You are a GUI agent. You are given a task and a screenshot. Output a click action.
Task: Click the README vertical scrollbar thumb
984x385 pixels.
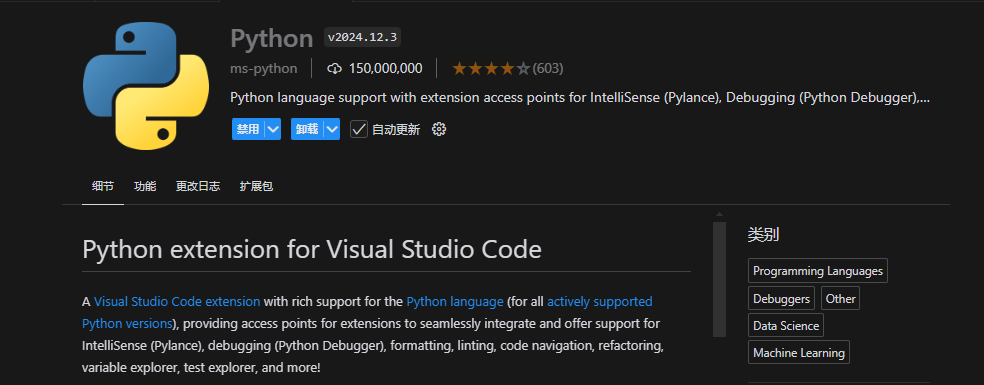tap(719, 279)
